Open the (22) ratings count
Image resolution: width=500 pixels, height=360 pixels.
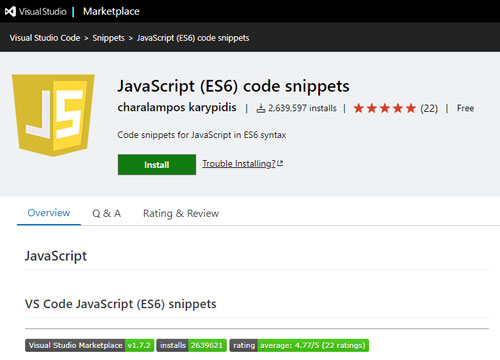tap(429, 108)
